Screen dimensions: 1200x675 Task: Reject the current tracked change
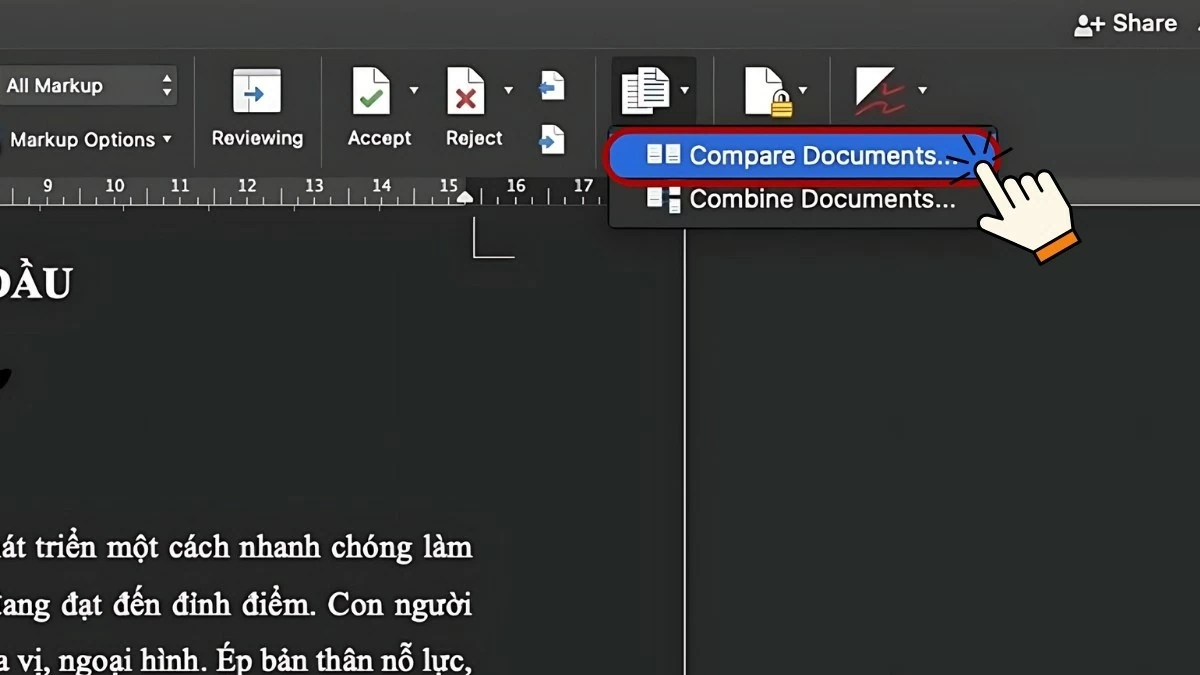pyautogui.click(x=466, y=95)
